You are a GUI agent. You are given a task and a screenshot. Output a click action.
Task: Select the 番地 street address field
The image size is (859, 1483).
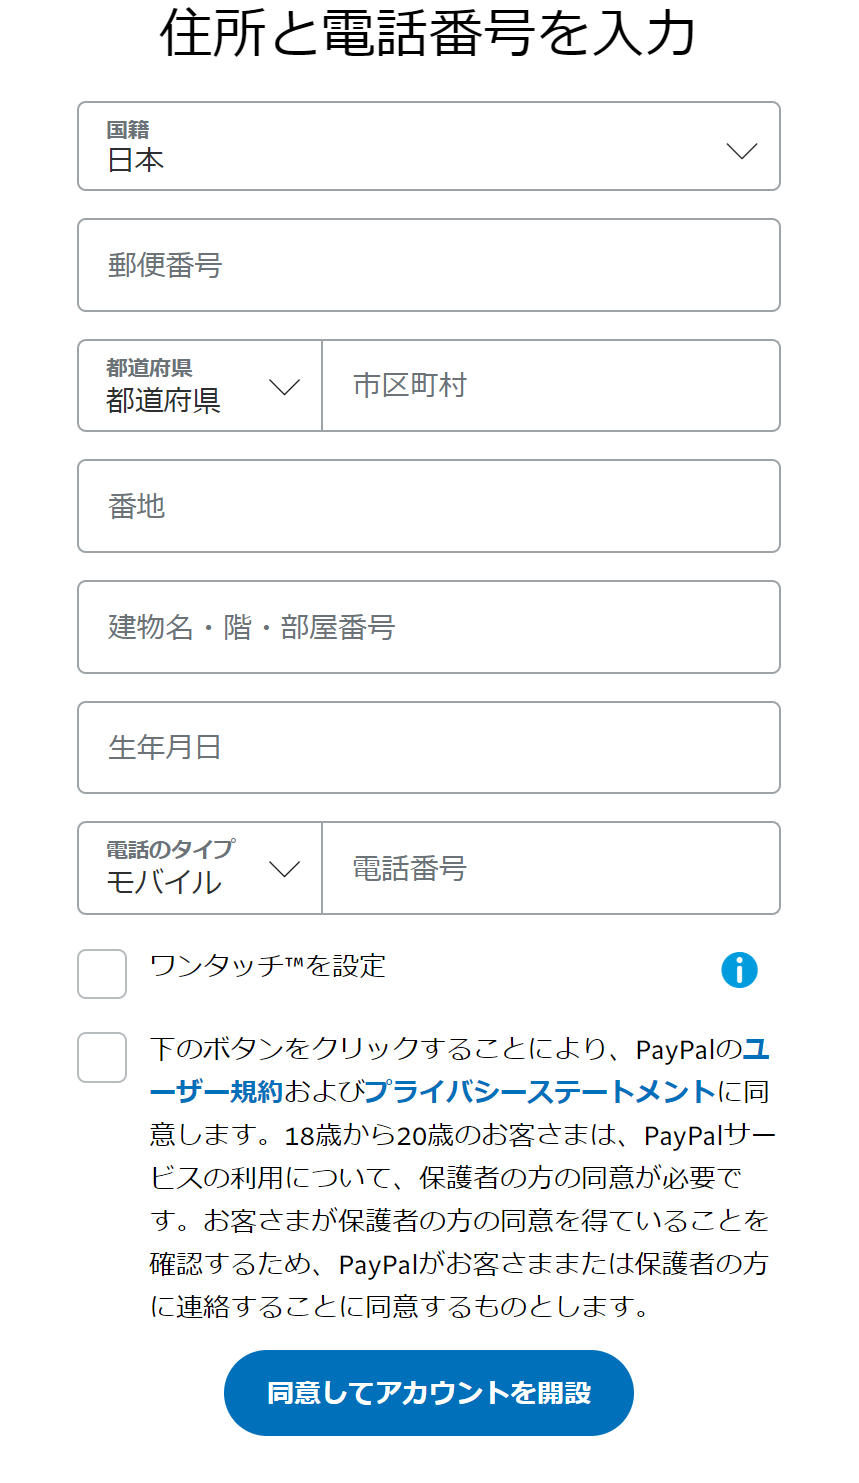[428, 506]
